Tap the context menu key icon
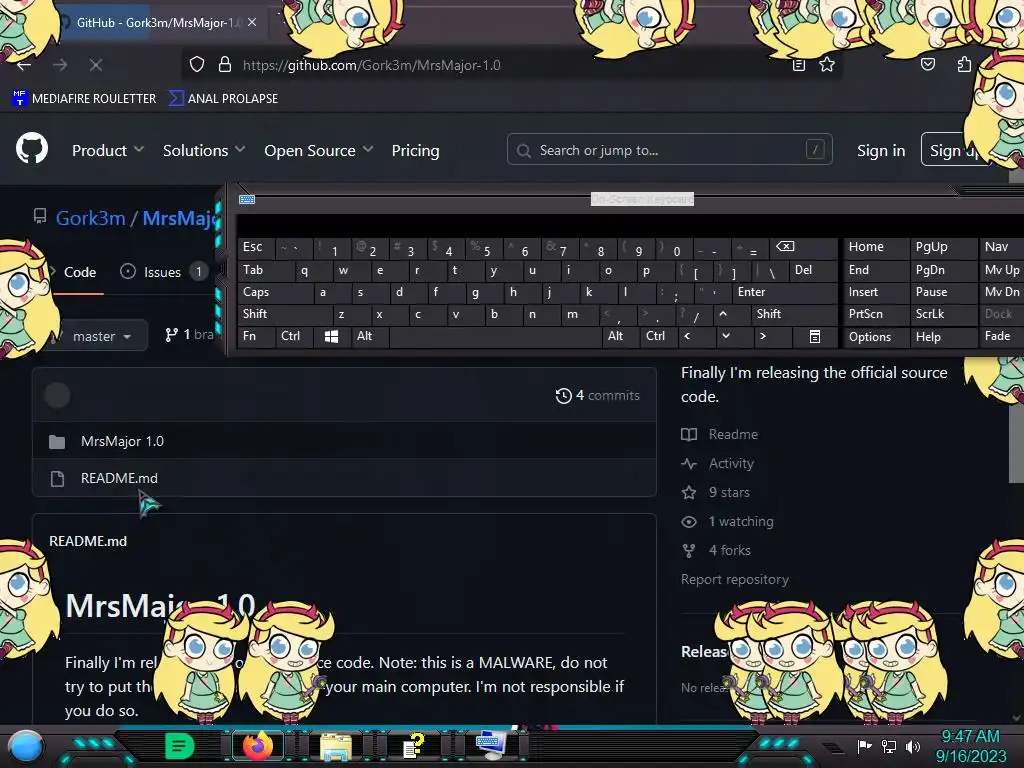This screenshot has height=768, width=1024. click(x=815, y=336)
